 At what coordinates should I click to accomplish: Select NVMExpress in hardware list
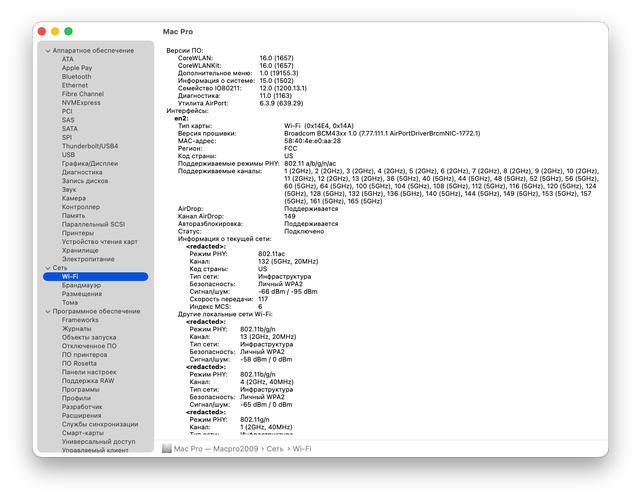click(x=81, y=103)
